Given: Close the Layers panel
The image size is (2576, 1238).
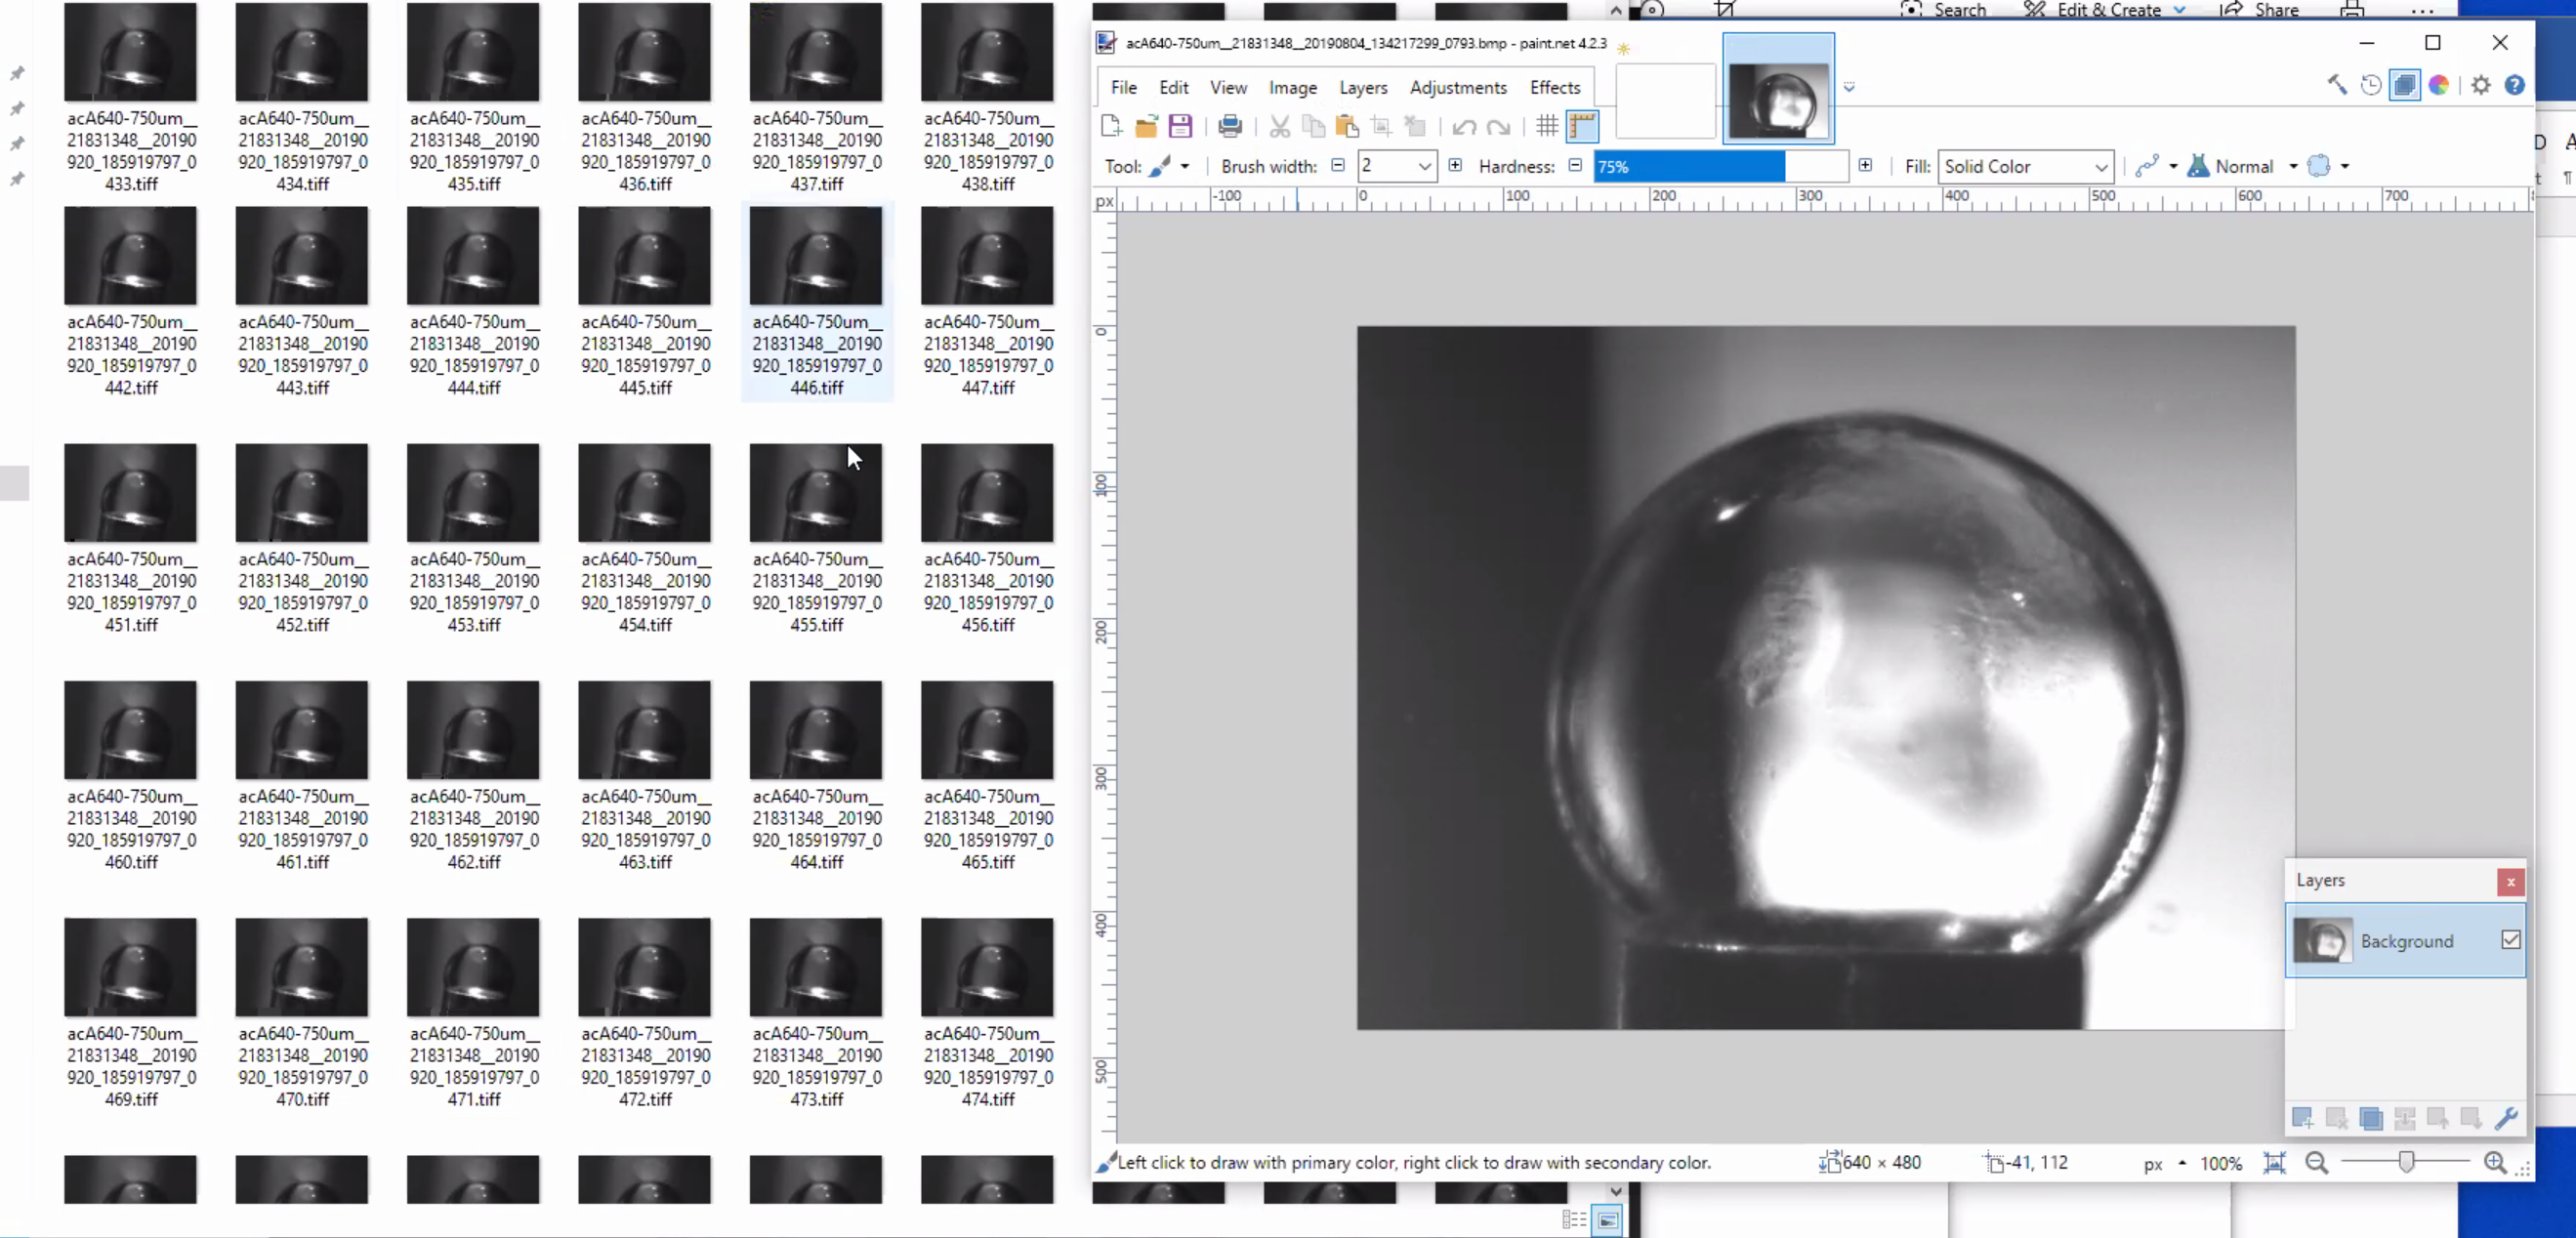Looking at the screenshot, I should [x=2510, y=881].
